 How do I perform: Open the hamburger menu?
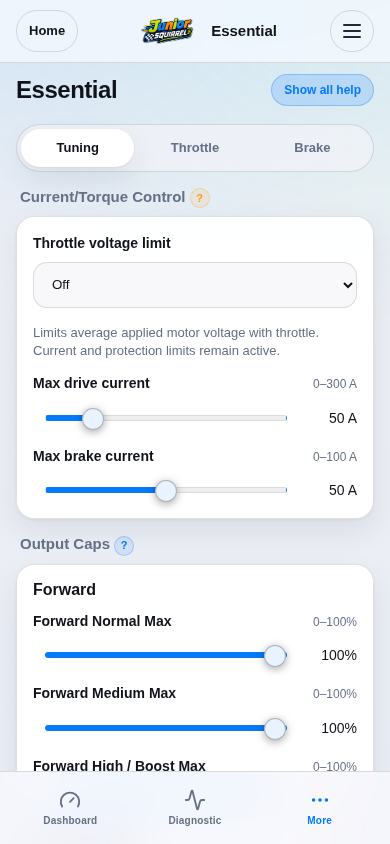pyautogui.click(x=352, y=31)
